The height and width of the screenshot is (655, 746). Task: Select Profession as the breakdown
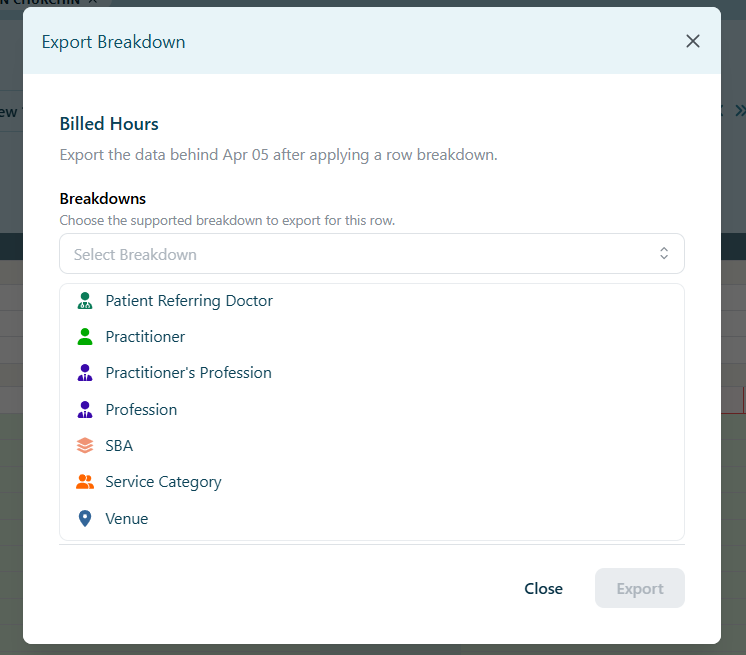pos(372,410)
